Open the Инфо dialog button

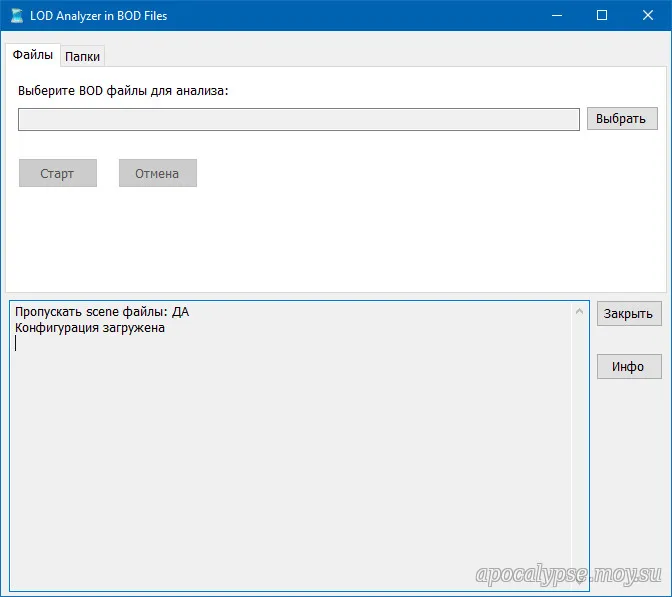pyautogui.click(x=628, y=366)
